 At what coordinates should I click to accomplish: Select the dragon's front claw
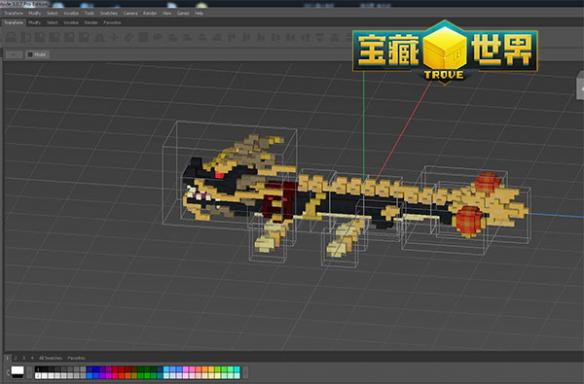pyautogui.click(x=270, y=238)
